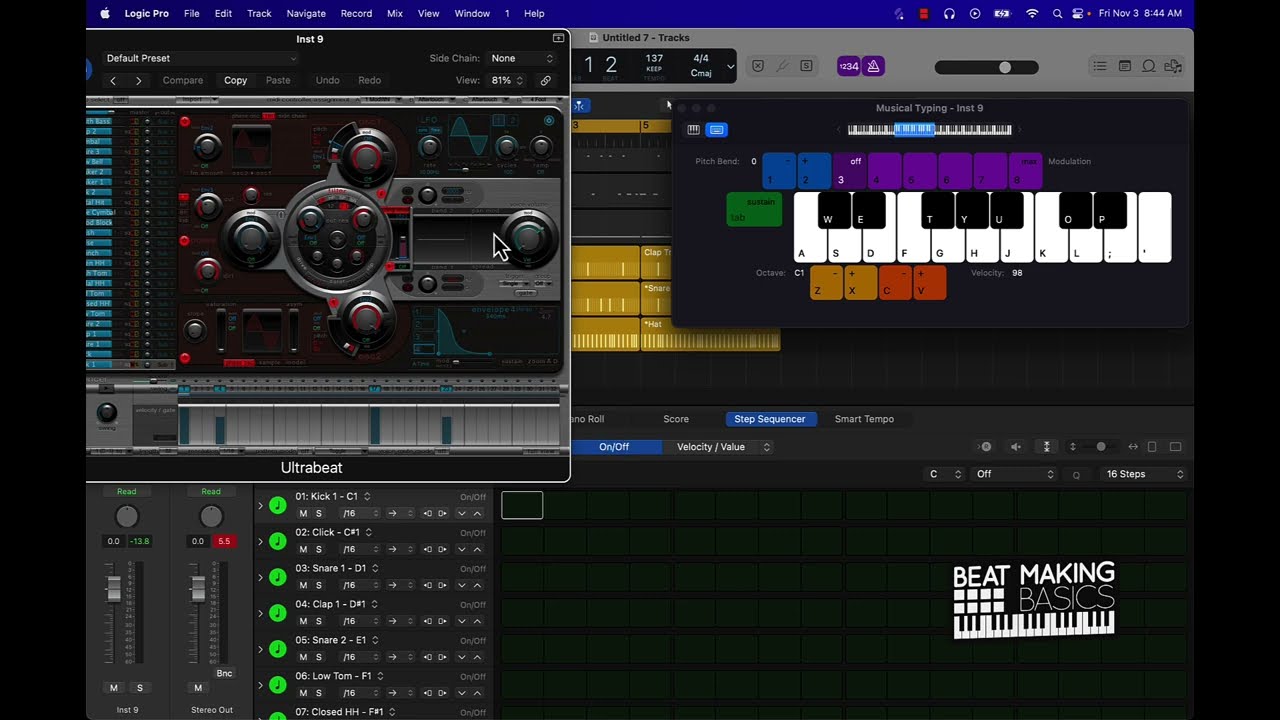
Task: Open the List Editors icon in toolbar
Action: tap(1100, 66)
